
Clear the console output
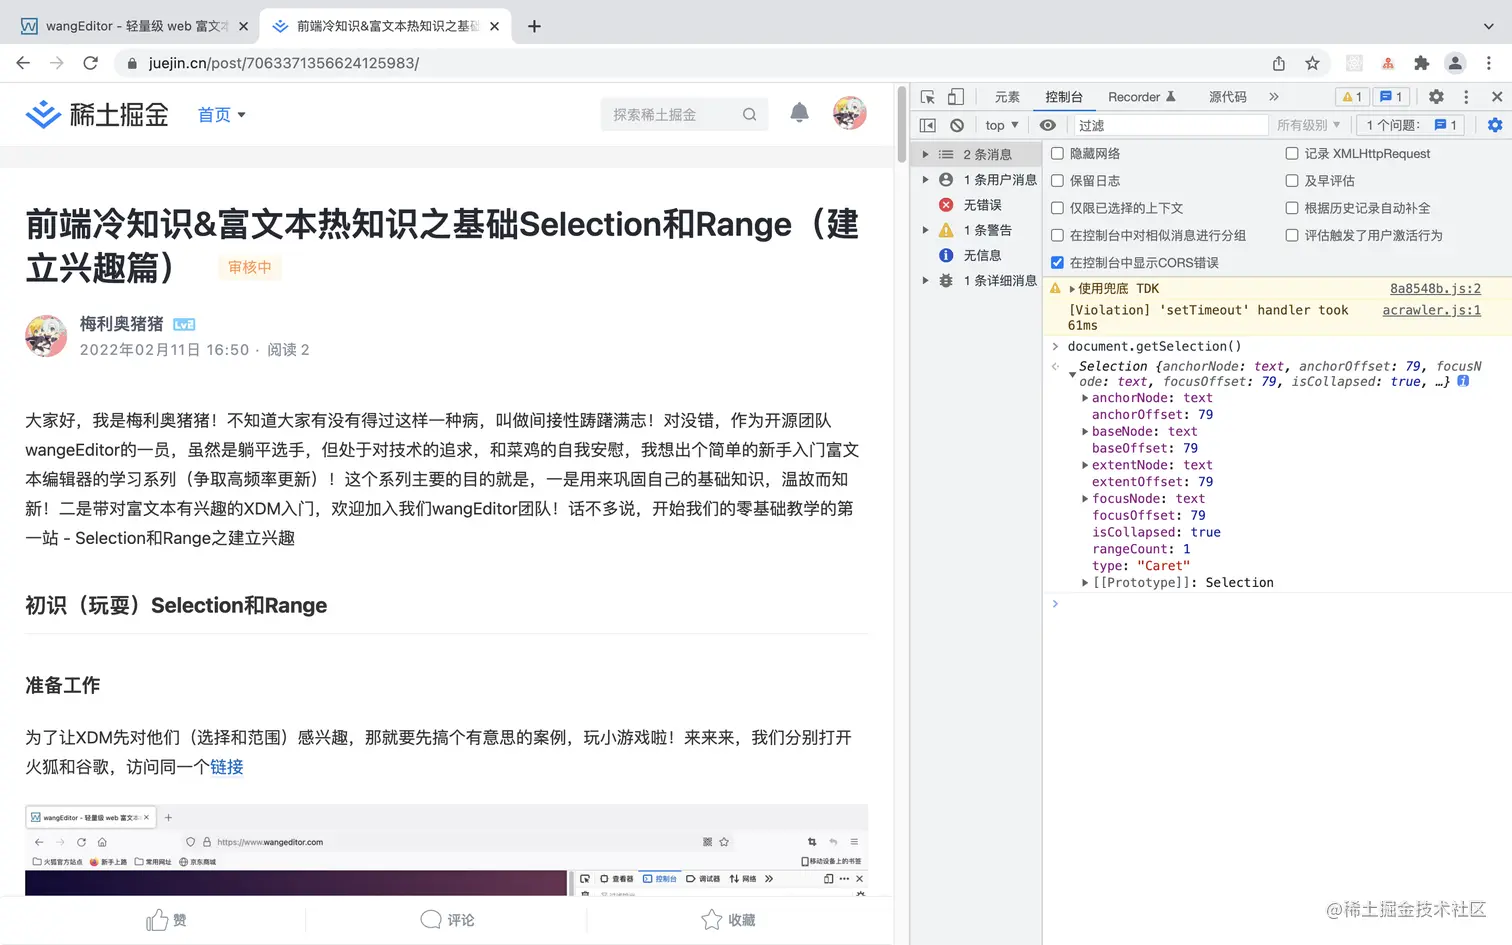click(x=957, y=125)
